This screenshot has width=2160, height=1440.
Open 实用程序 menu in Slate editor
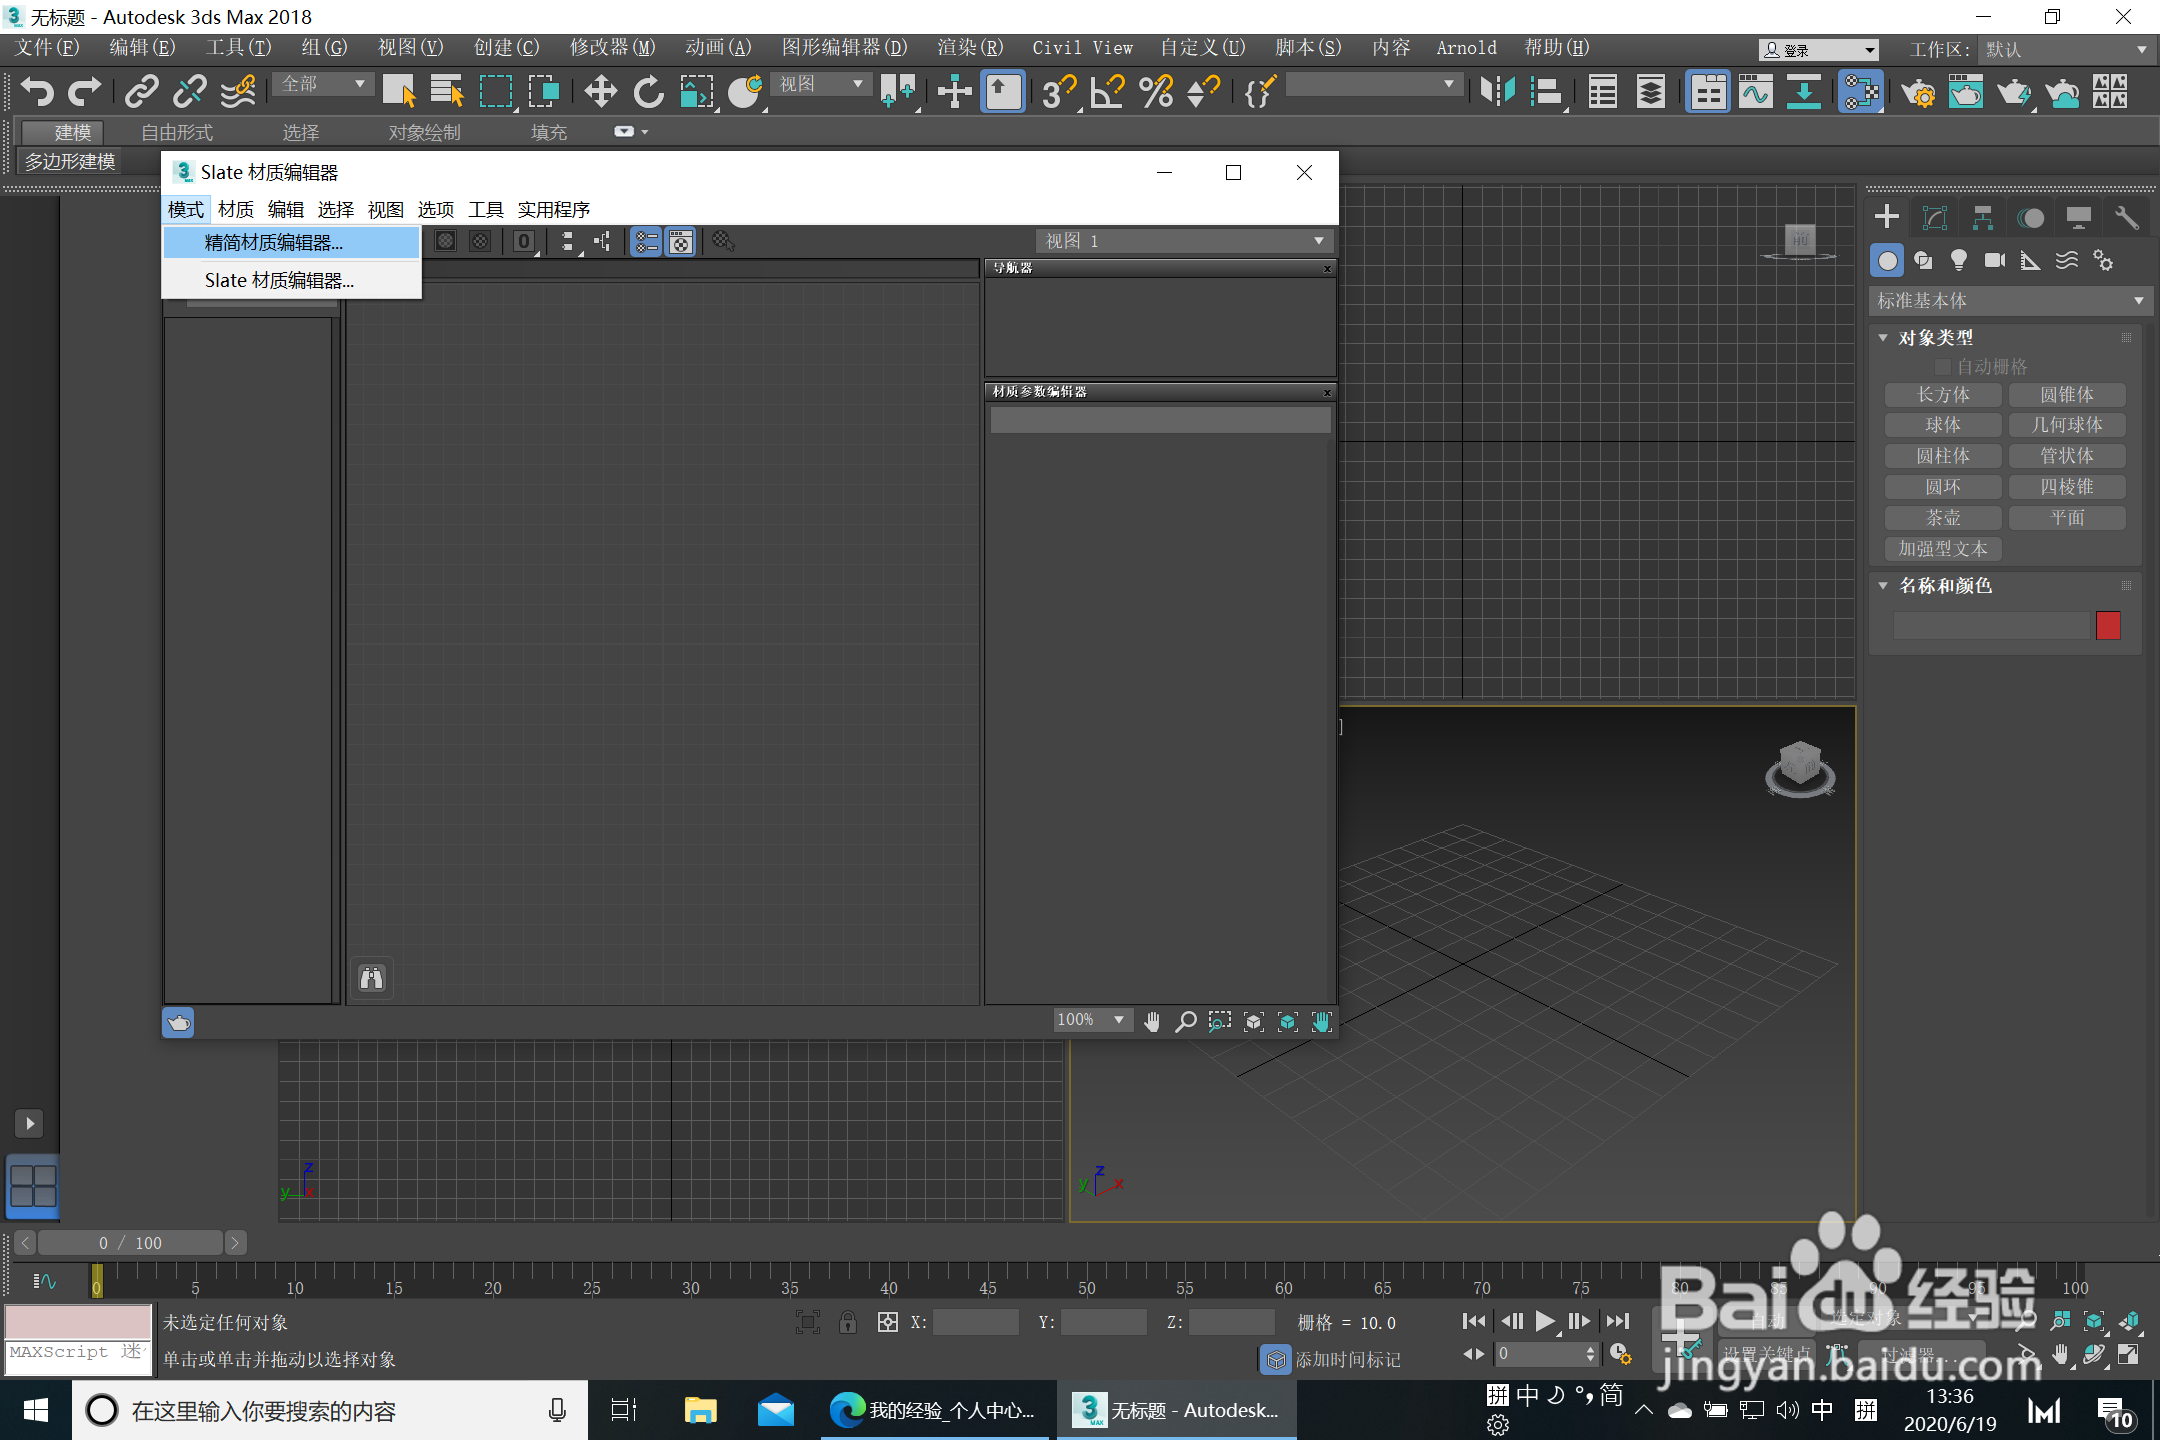pyautogui.click(x=554, y=209)
